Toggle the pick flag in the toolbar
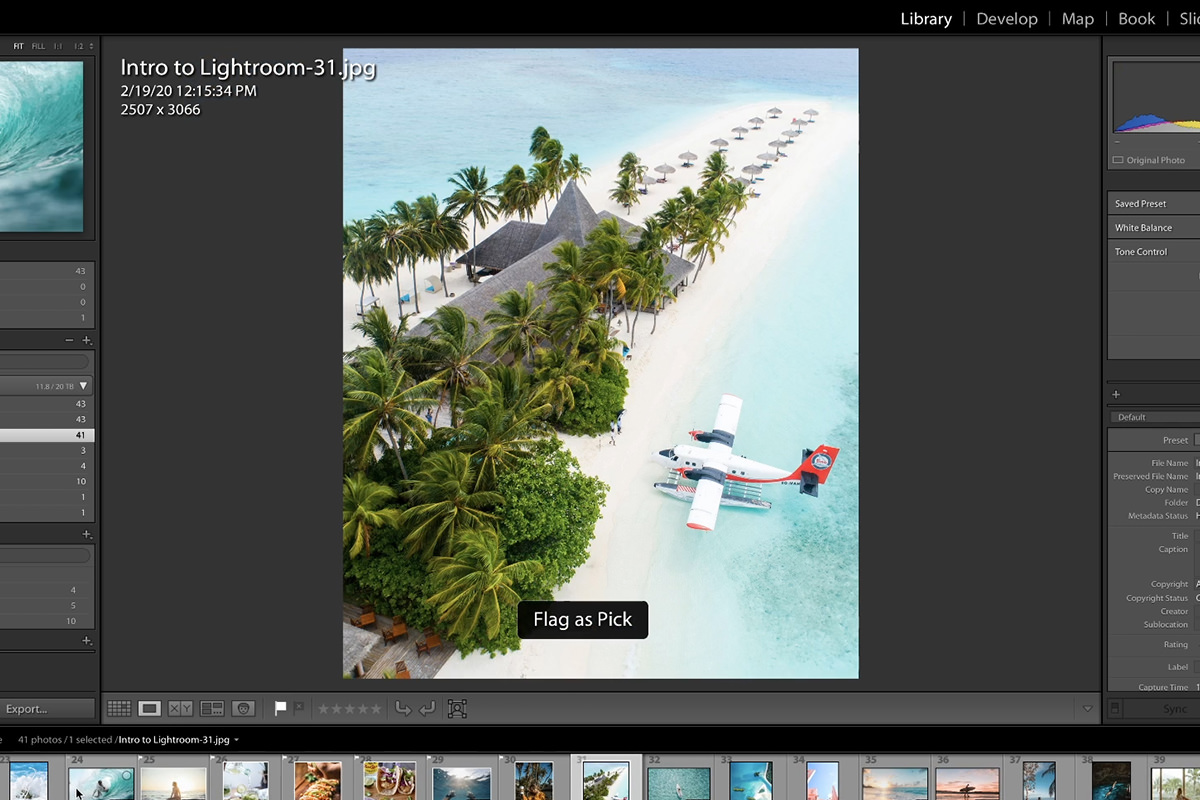The image size is (1200, 800). 281,708
